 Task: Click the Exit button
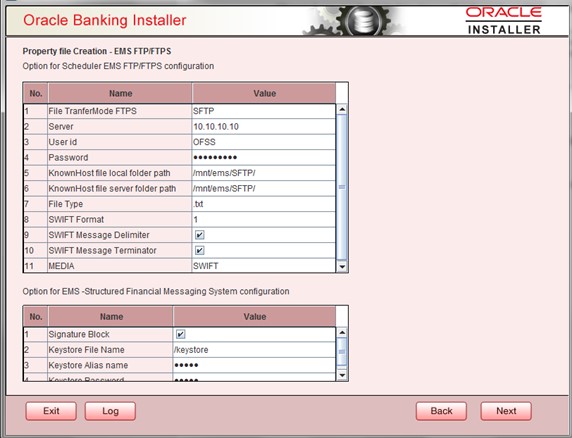pyautogui.click(x=51, y=411)
